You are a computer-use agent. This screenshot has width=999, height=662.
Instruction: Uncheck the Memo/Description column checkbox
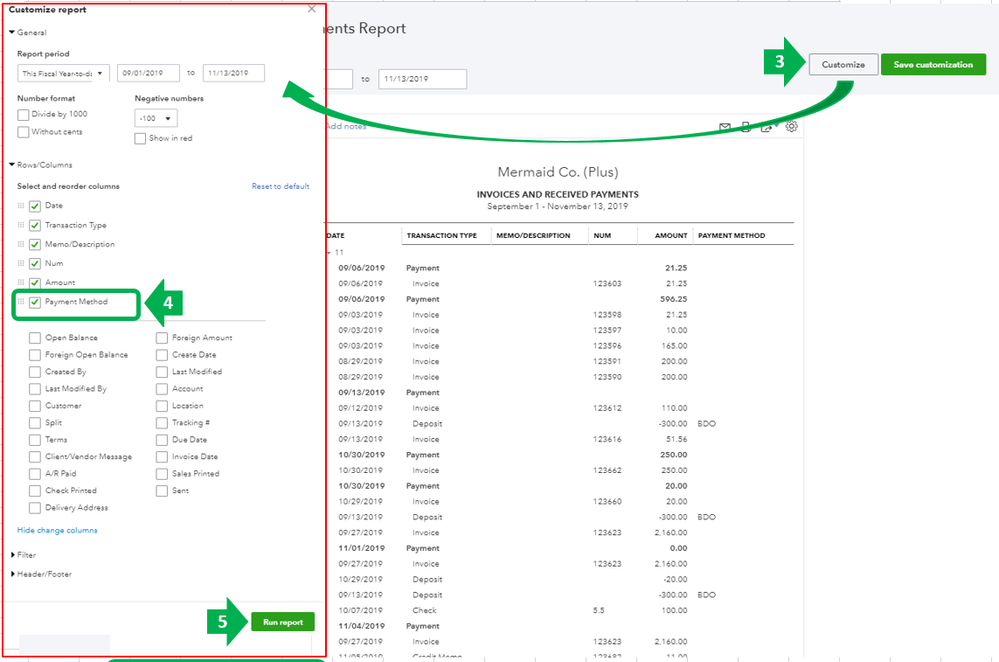point(35,245)
